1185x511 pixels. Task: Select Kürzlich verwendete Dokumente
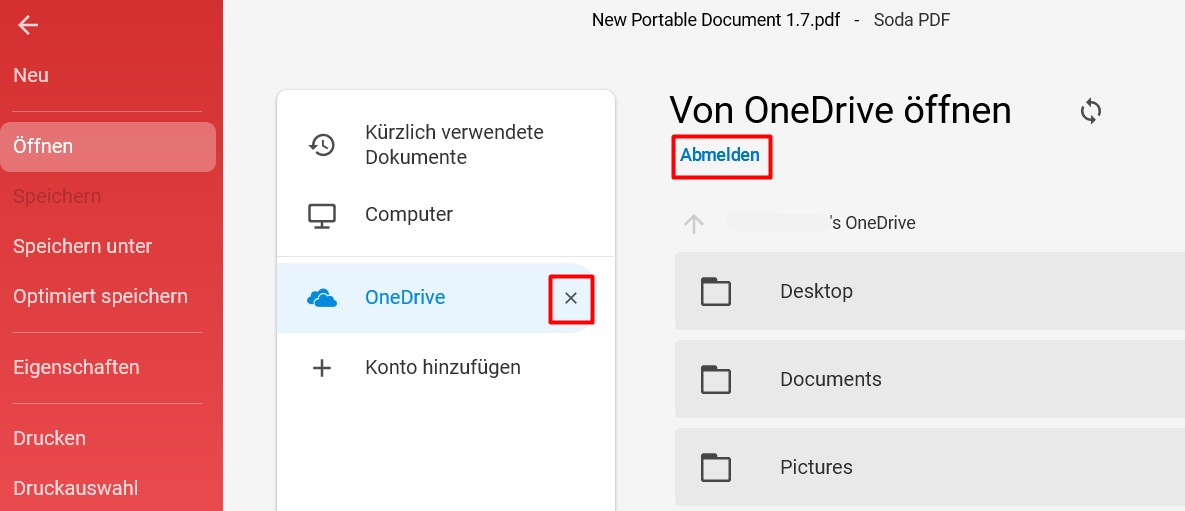[x=454, y=144]
